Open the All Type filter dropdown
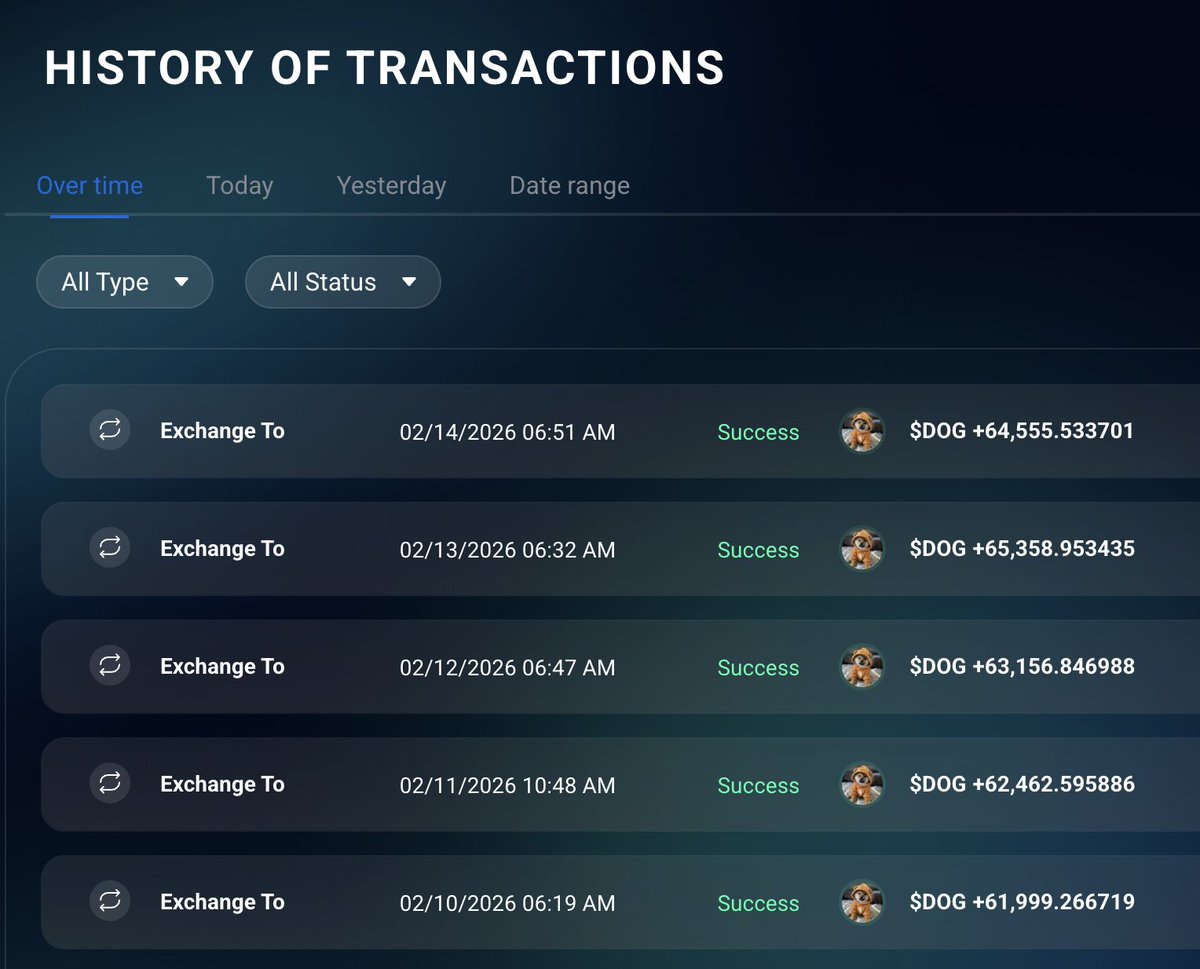Viewport: 1200px width, 969px height. 124,282
